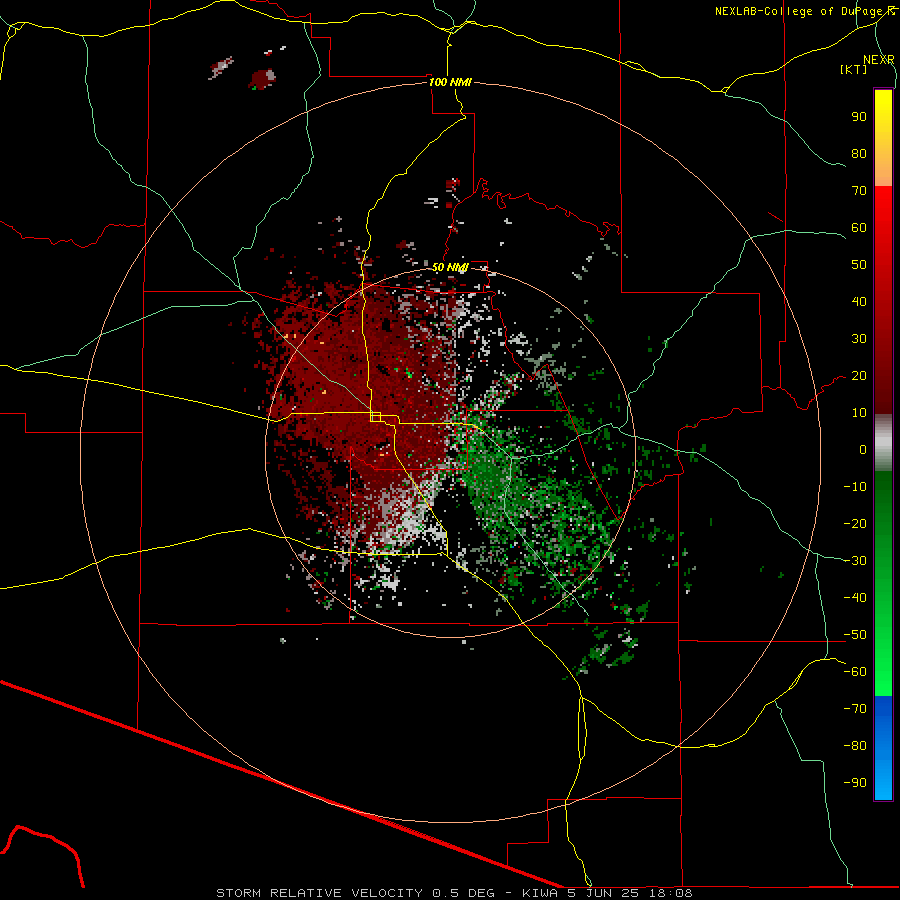Click the 50 value on the velocity scale

(859, 265)
